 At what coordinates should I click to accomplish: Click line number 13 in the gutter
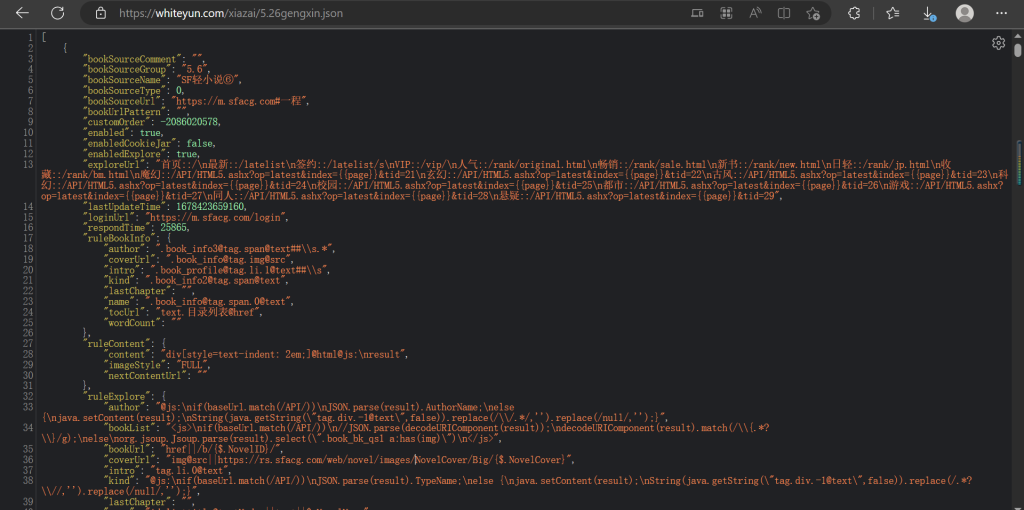click(x=30, y=164)
